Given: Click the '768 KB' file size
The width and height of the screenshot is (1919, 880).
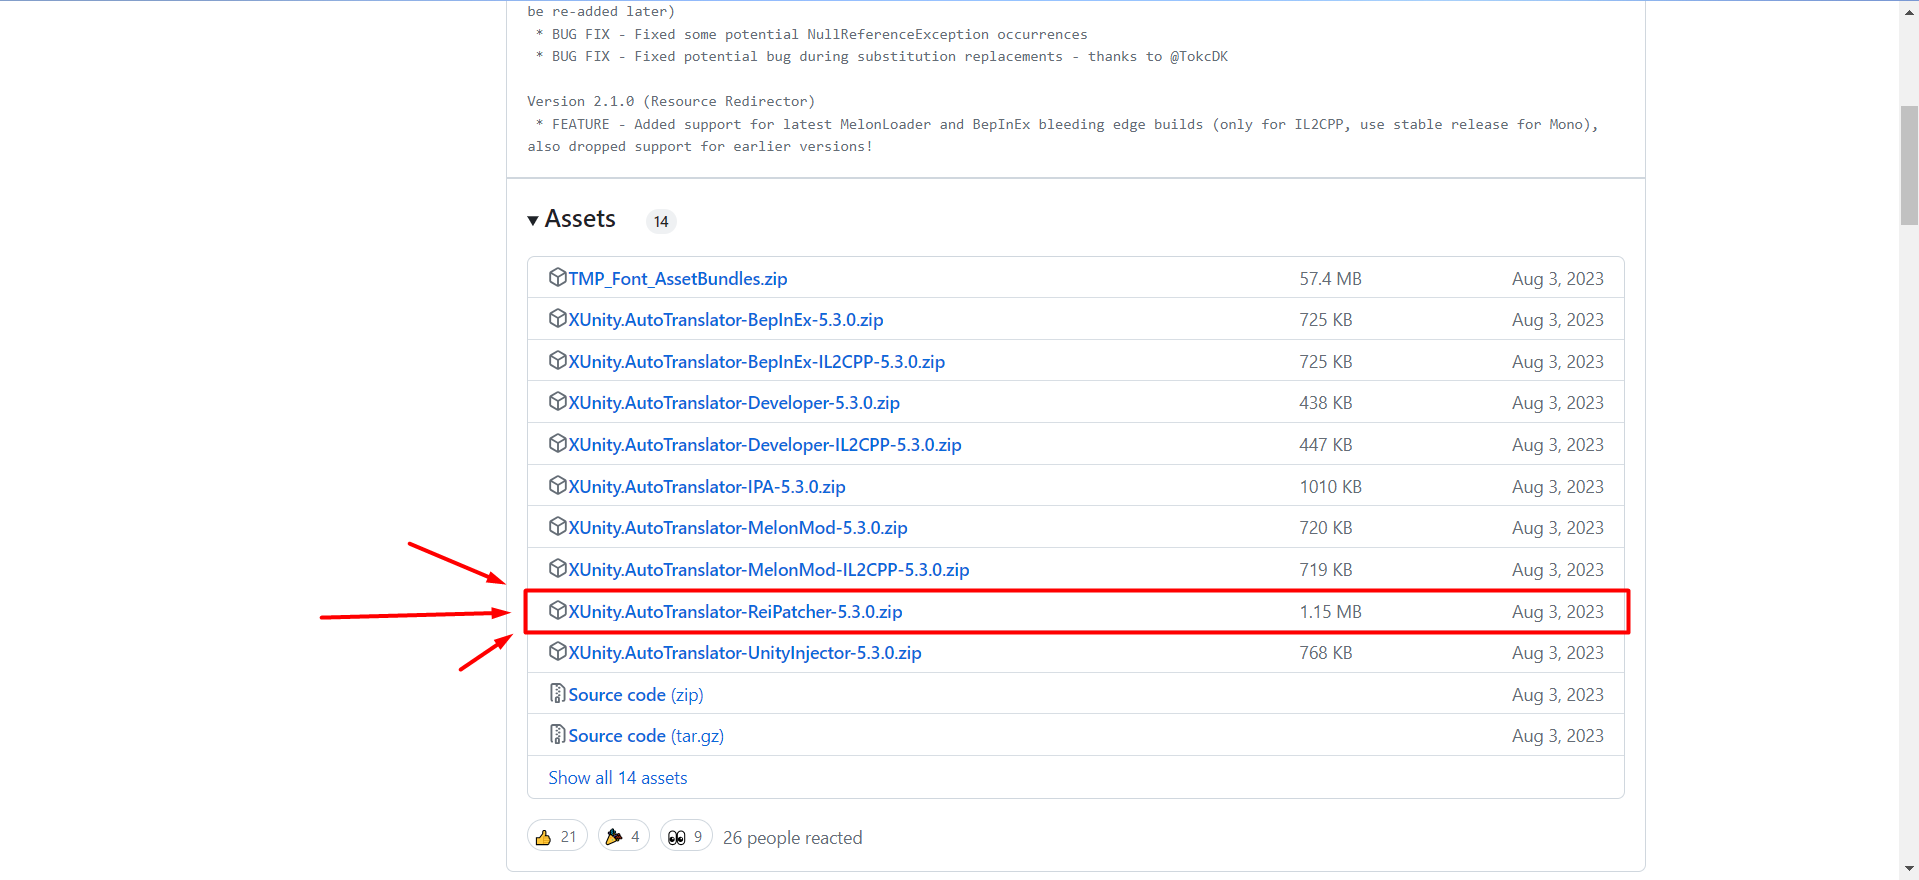Looking at the screenshot, I should pos(1326,653).
